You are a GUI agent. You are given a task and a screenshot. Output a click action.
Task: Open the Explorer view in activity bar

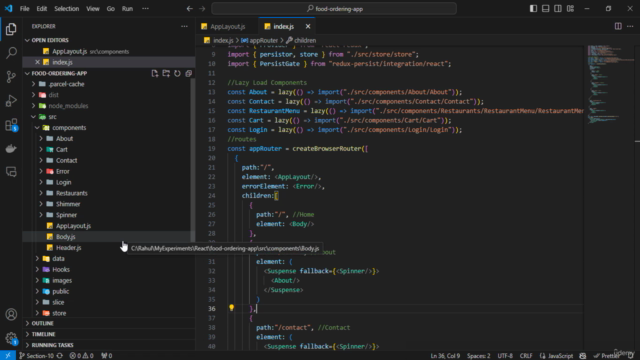(x=11, y=29)
